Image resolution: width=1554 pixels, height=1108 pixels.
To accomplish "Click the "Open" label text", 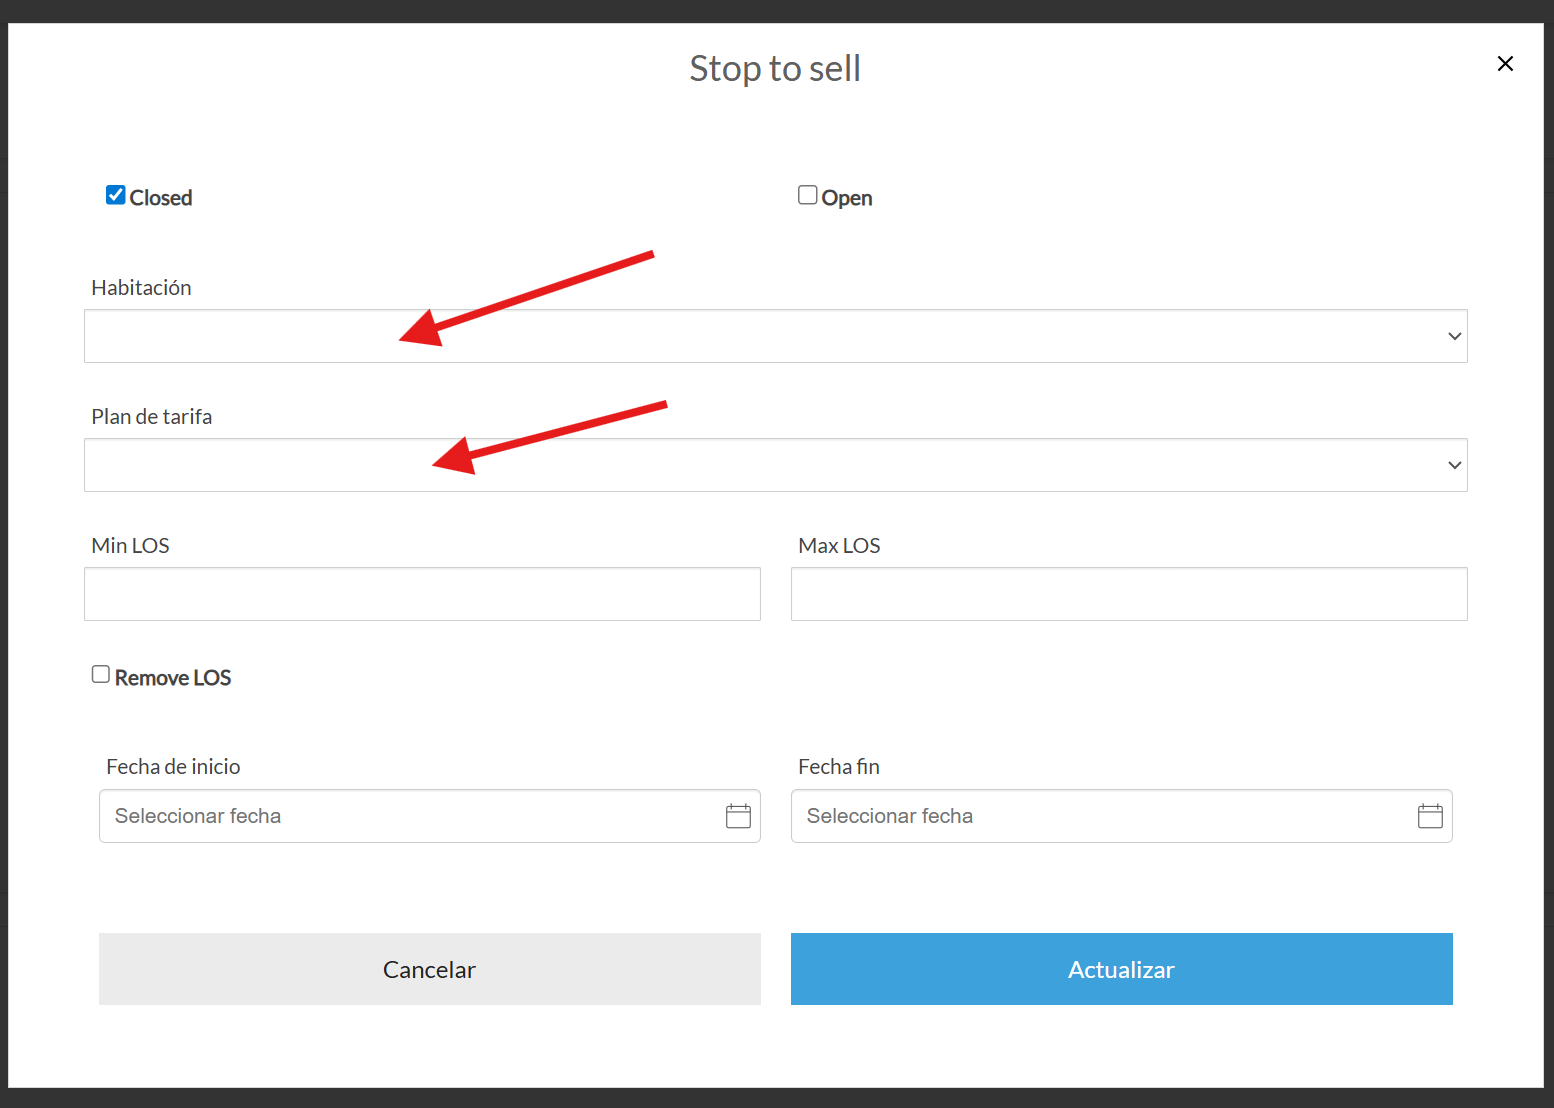I will click(847, 198).
